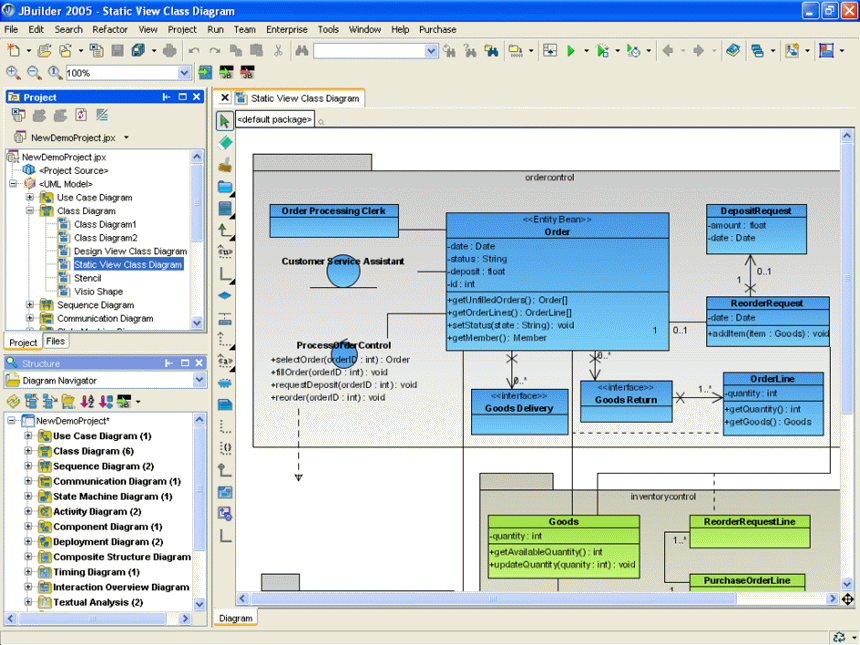
Task: Click the toolbar search input field
Action: tap(369, 51)
